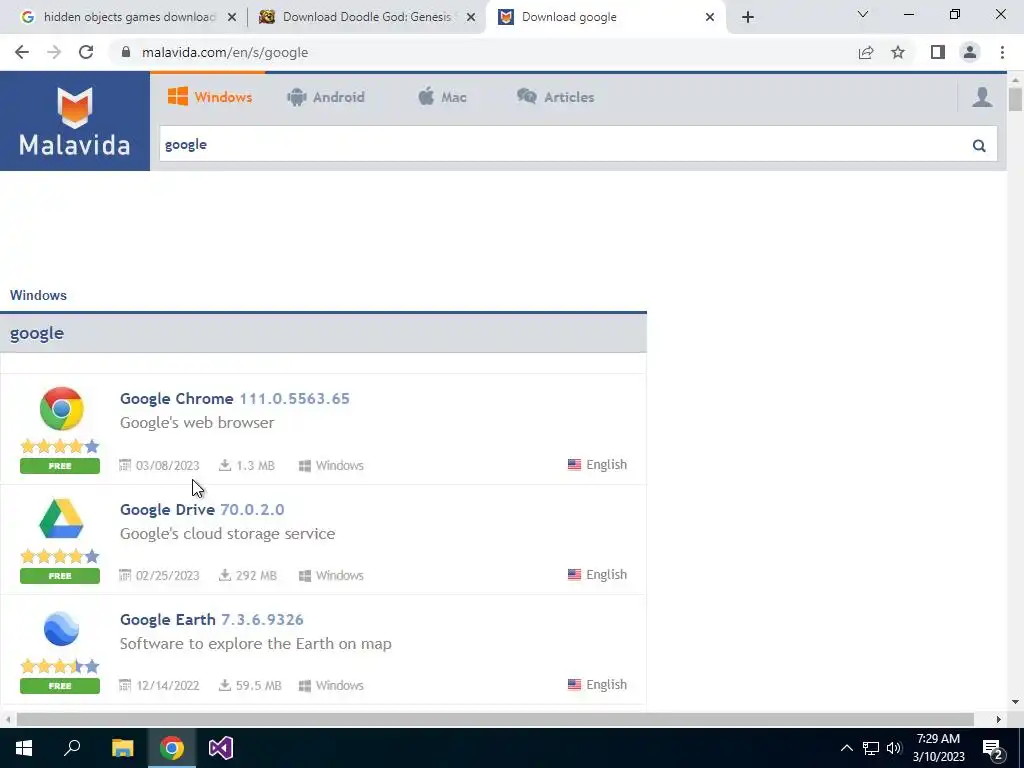Open the tab search chevron

pyautogui.click(x=863, y=14)
